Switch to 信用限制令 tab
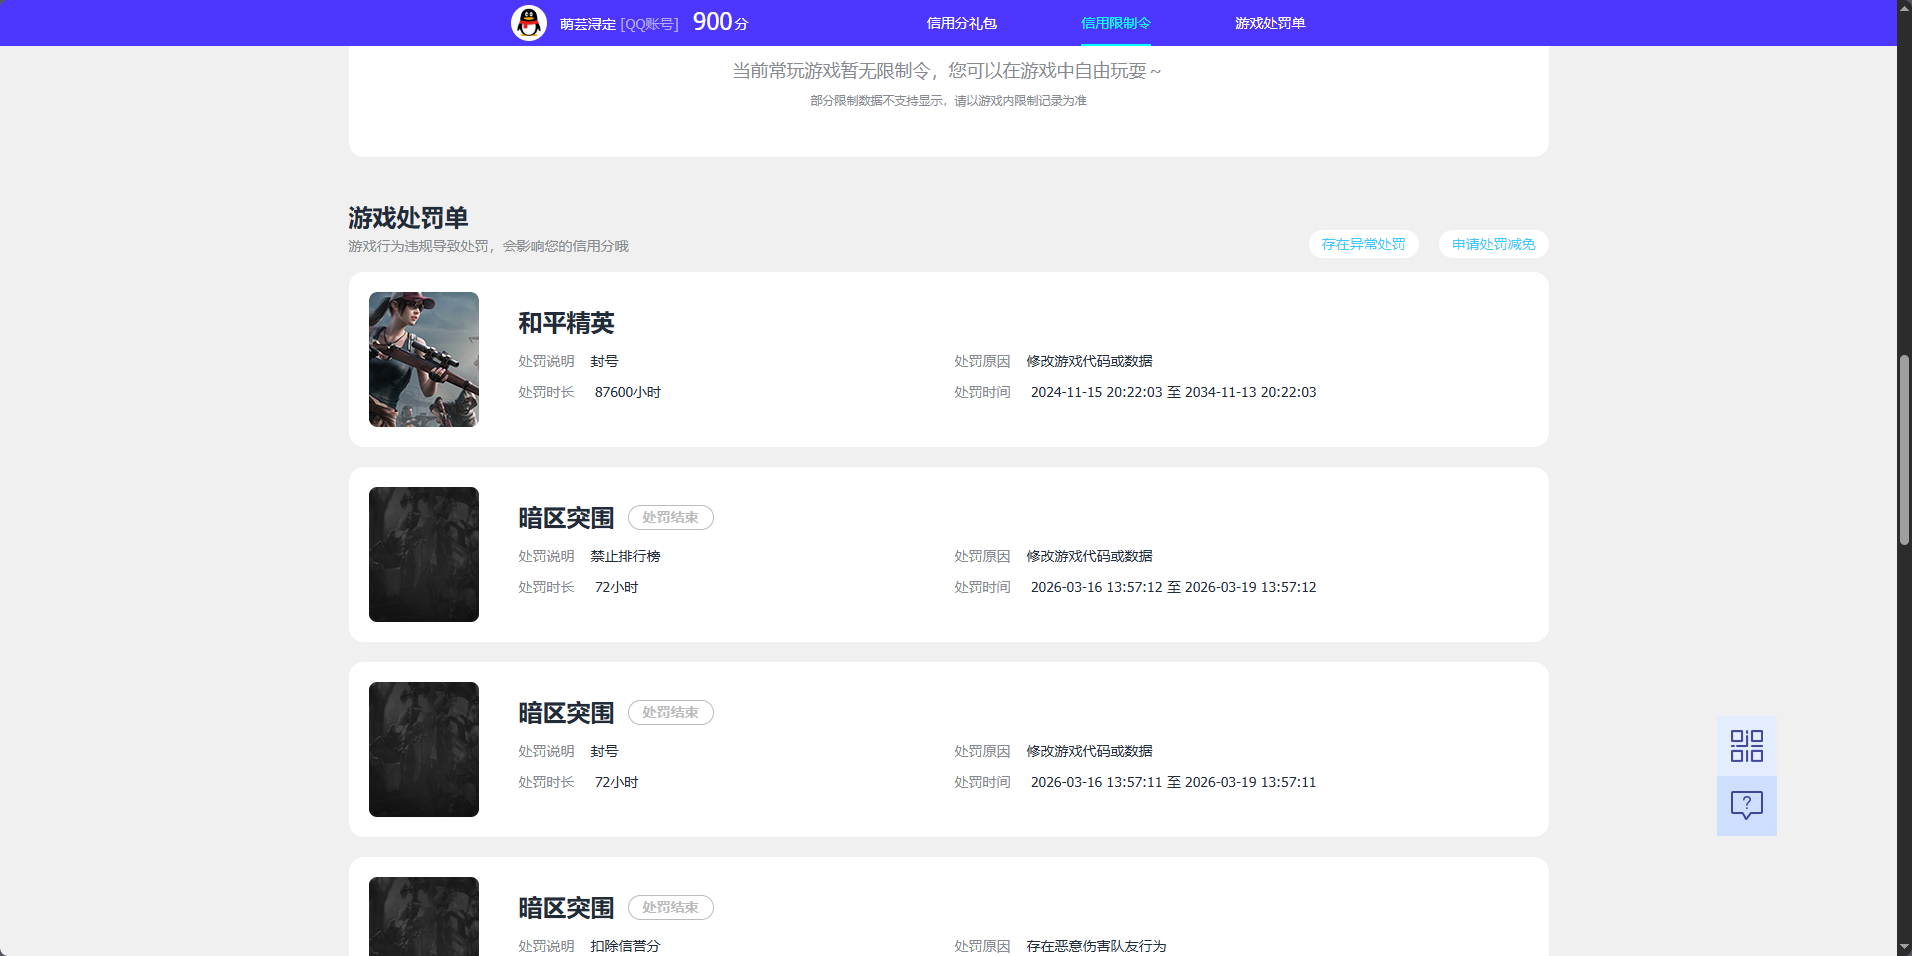The width and height of the screenshot is (1912, 956). (x=1116, y=23)
